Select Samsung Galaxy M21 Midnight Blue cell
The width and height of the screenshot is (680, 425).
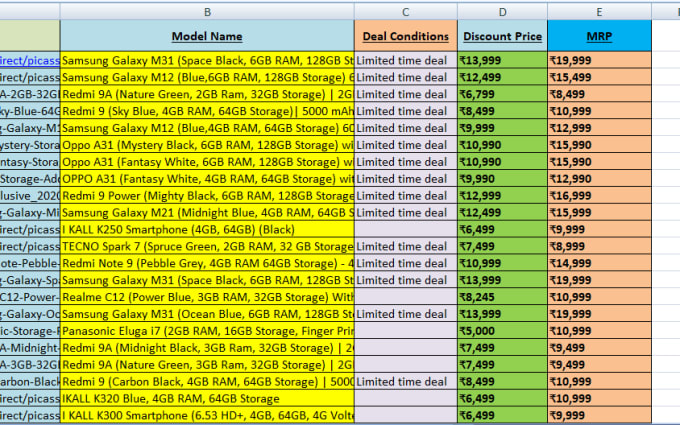pyautogui.click(x=207, y=212)
